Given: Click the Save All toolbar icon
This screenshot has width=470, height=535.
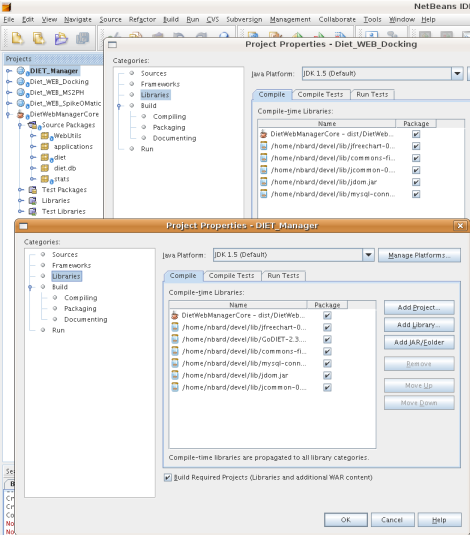Looking at the screenshot, I should click(x=82, y=38).
